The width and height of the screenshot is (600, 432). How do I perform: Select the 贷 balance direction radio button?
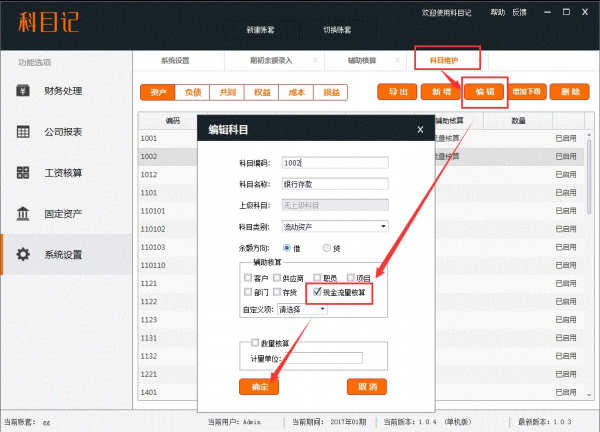click(325, 247)
